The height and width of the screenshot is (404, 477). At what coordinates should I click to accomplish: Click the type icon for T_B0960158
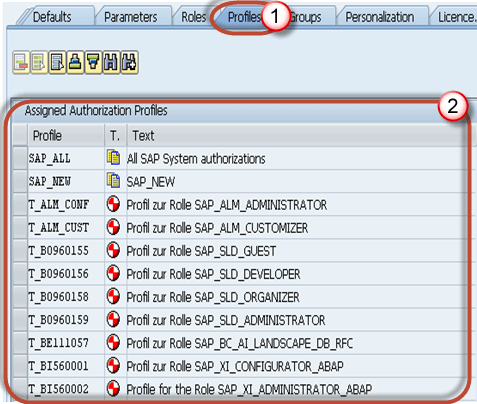113,296
